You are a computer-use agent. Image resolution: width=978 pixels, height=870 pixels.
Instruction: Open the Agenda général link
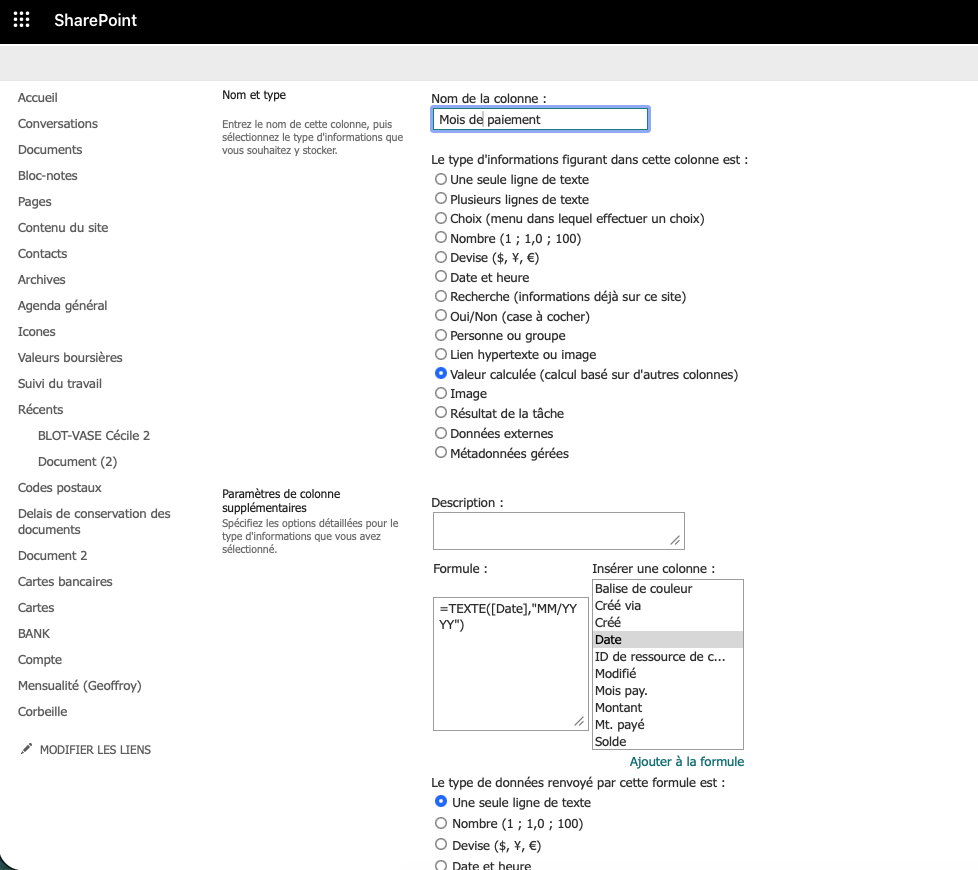point(62,306)
